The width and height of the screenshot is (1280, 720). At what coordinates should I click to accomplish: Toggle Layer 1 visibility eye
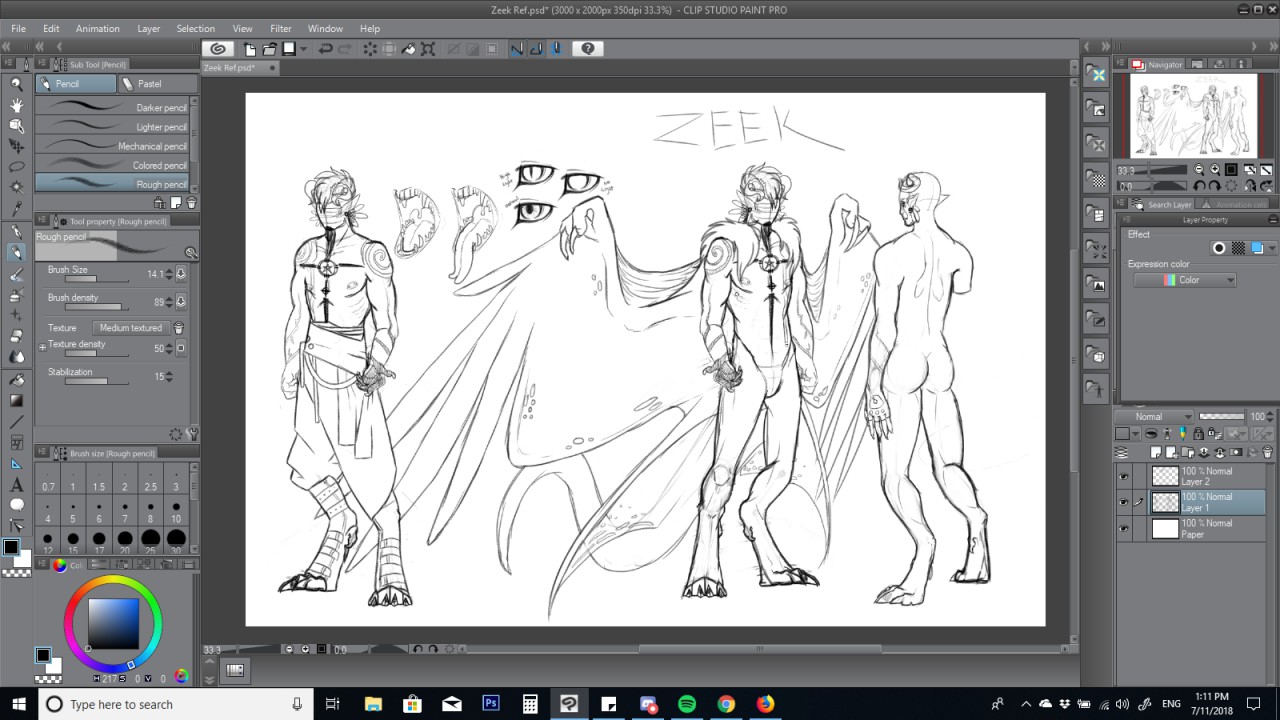1123,502
